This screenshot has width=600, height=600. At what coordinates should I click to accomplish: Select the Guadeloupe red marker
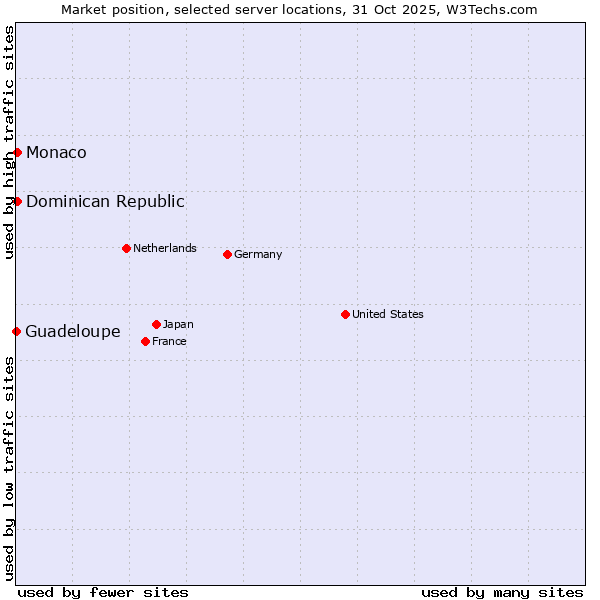coord(17,331)
